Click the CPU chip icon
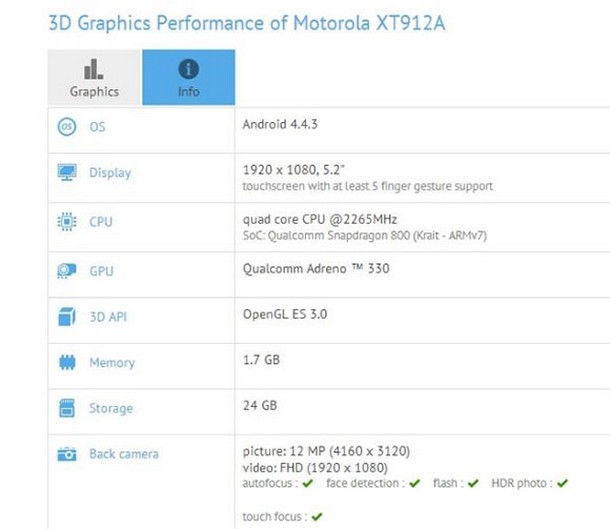610x529 pixels. coord(67,222)
